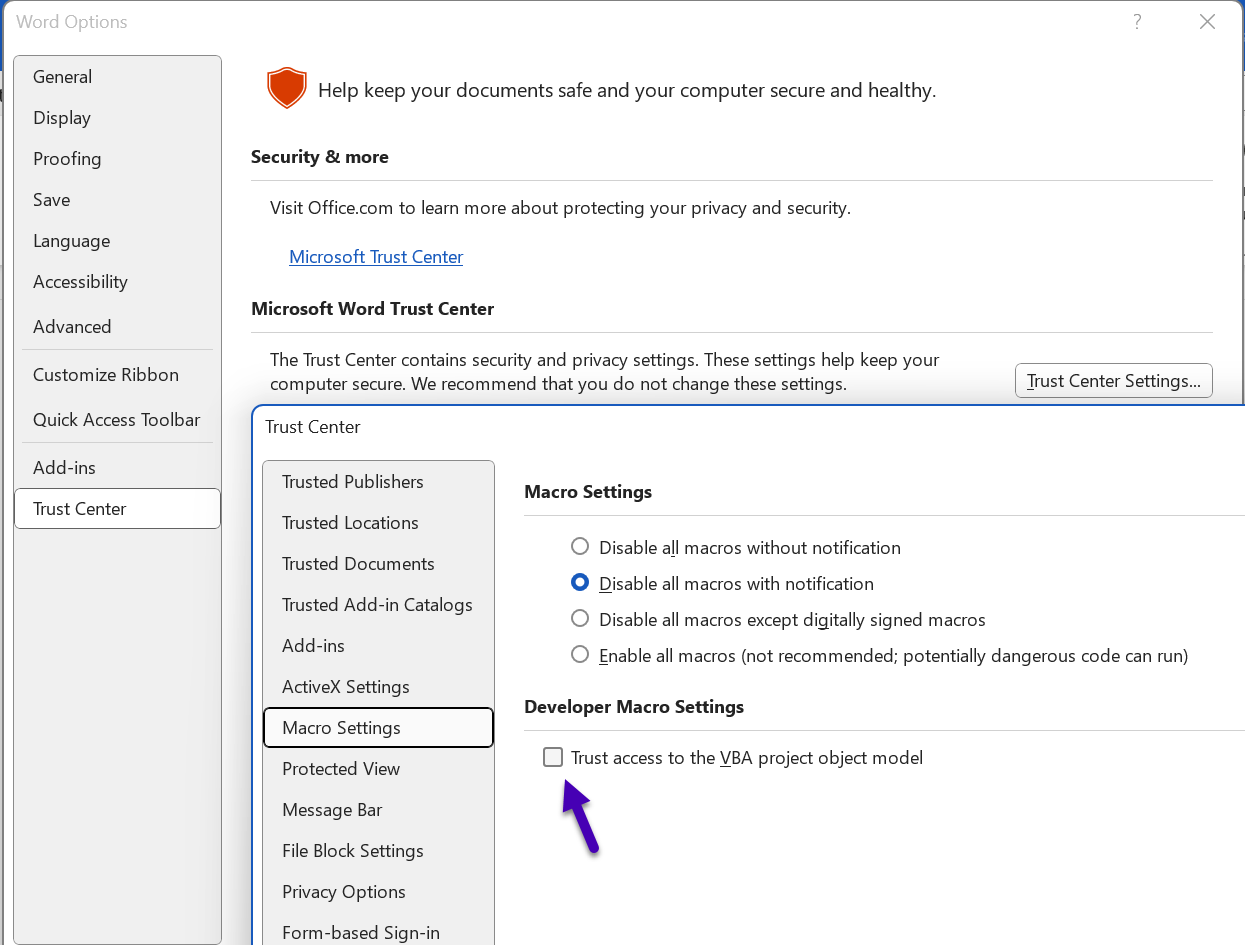
Task: Click the Microsoft Word Trust Center heading
Action: point(373,309)
